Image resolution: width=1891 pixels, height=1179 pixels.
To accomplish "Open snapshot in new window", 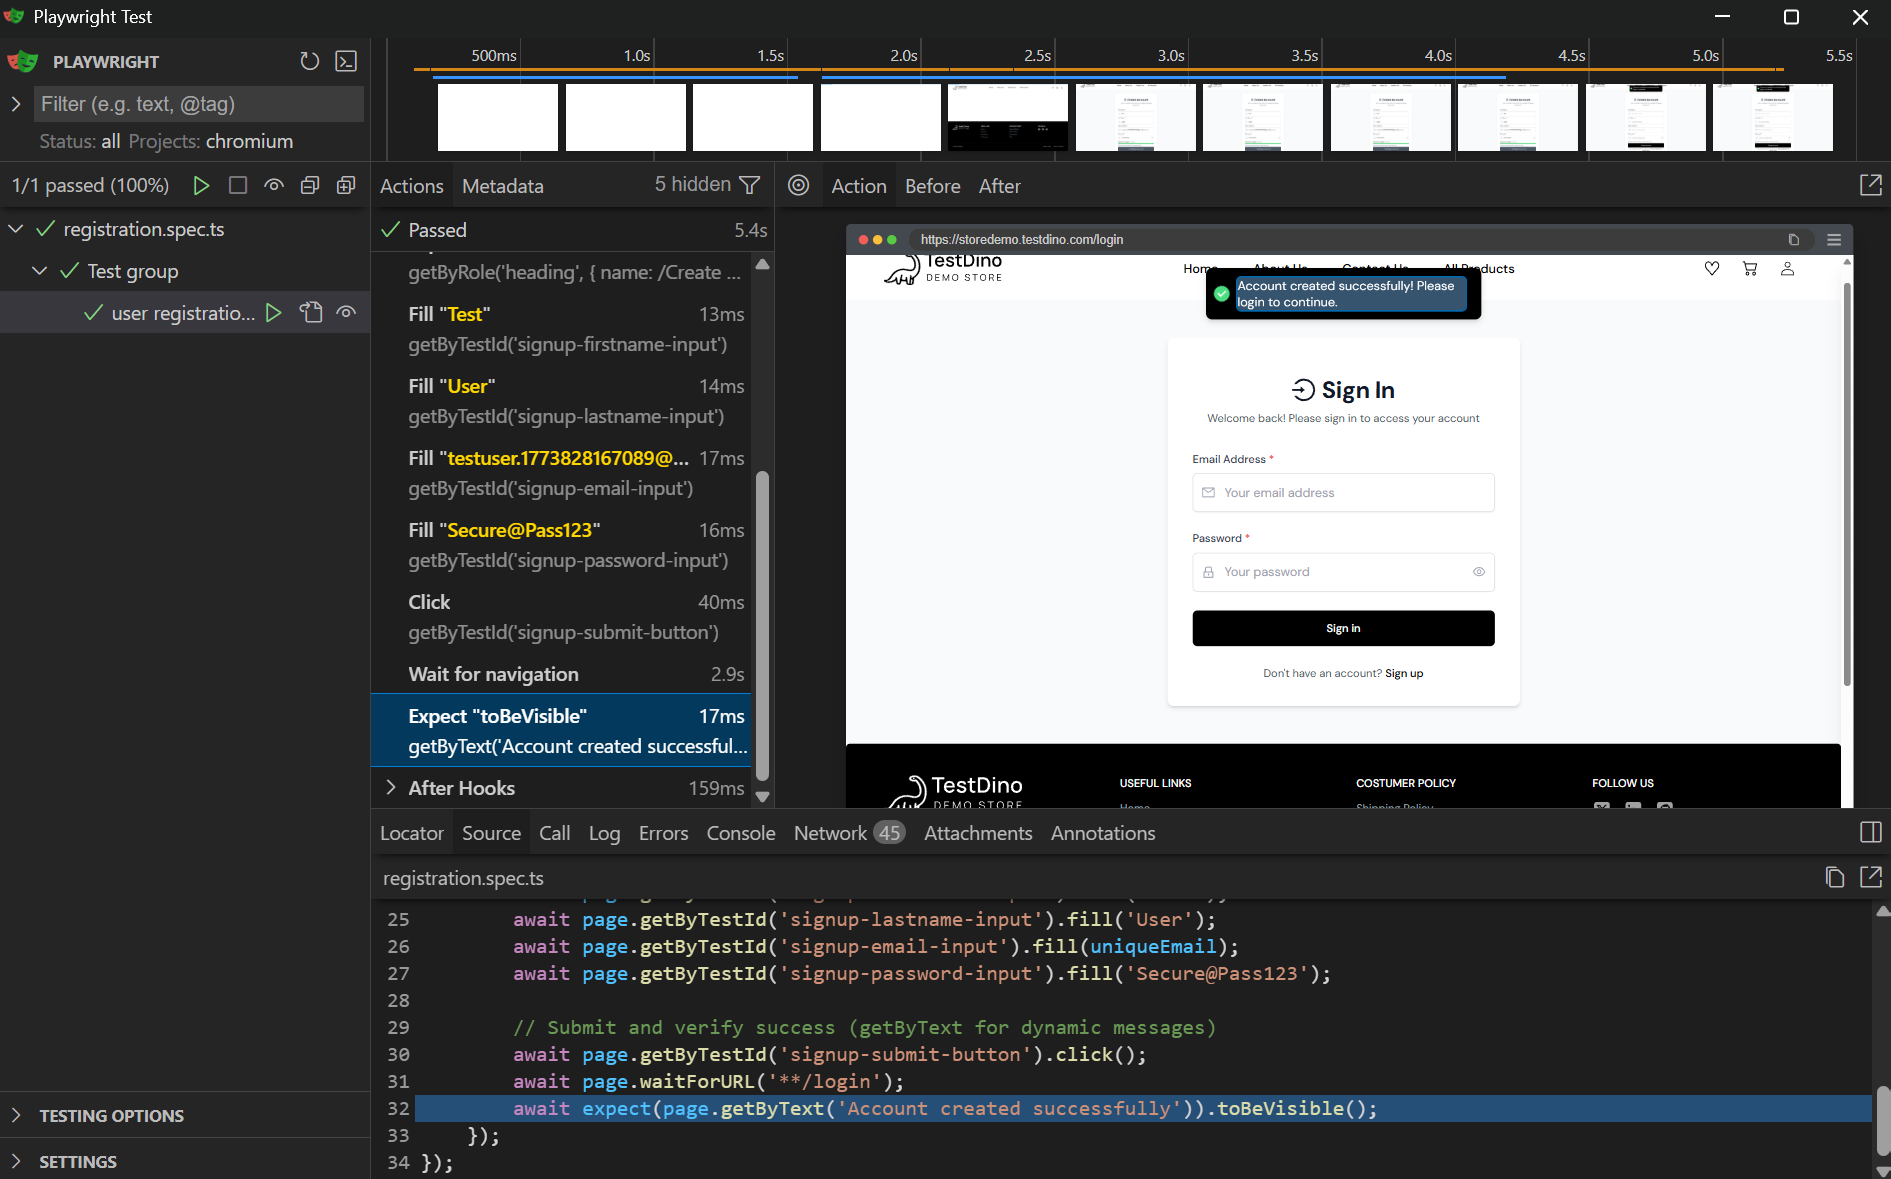I will click(x=1870, y=185).
